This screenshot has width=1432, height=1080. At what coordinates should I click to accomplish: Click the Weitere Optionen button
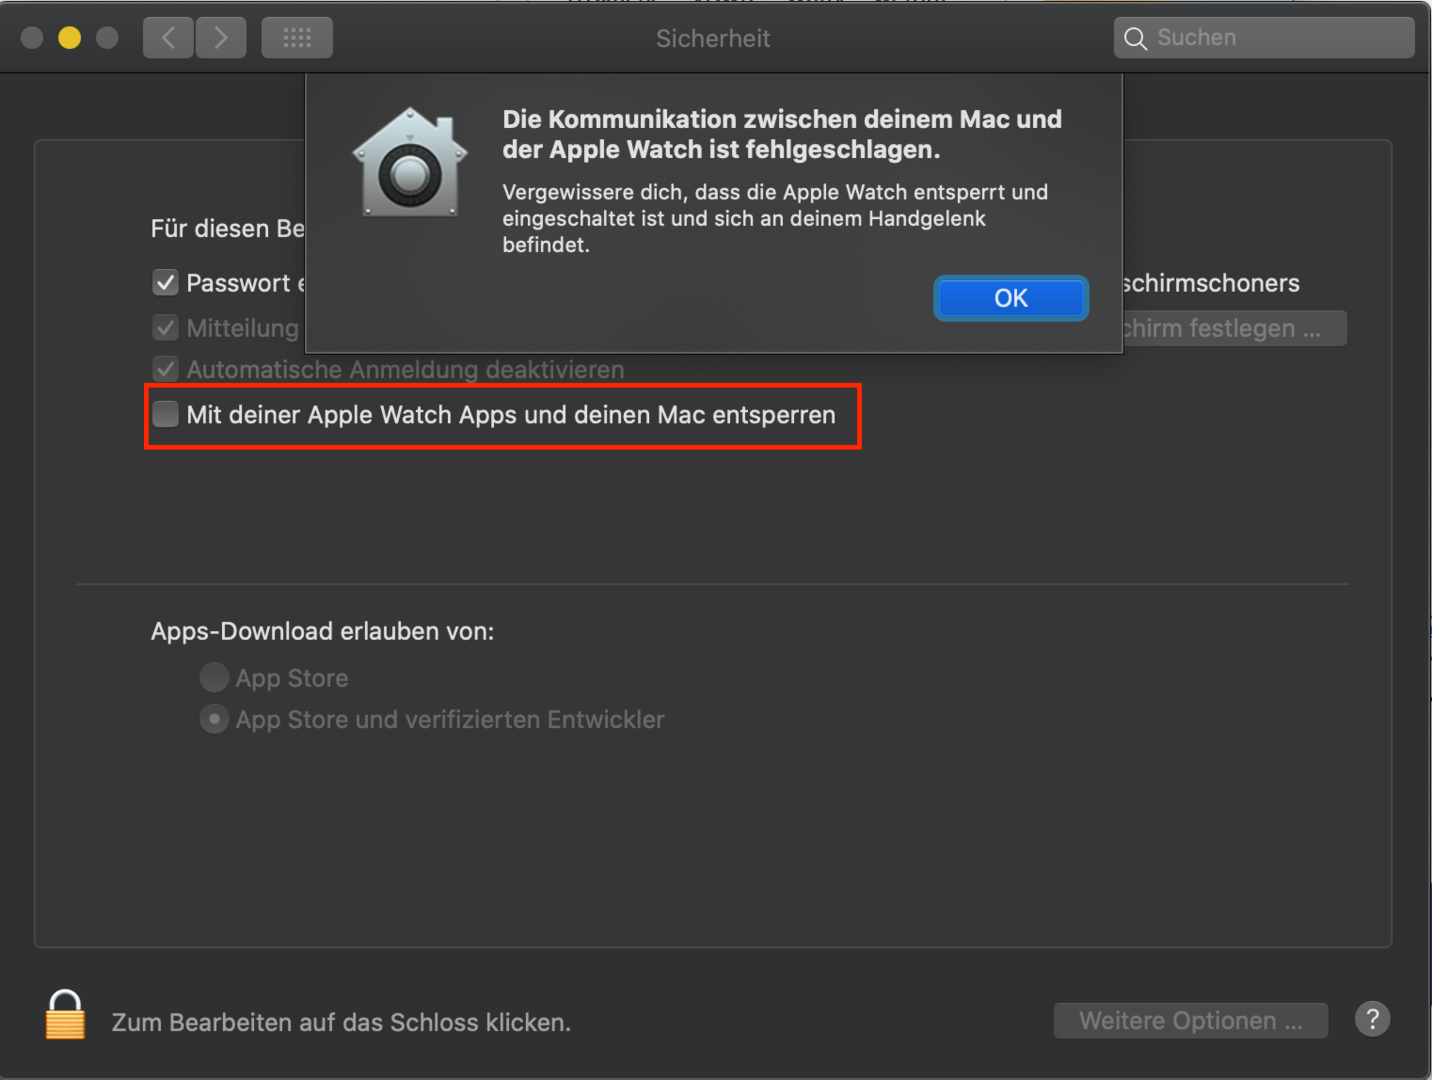1190,1021
